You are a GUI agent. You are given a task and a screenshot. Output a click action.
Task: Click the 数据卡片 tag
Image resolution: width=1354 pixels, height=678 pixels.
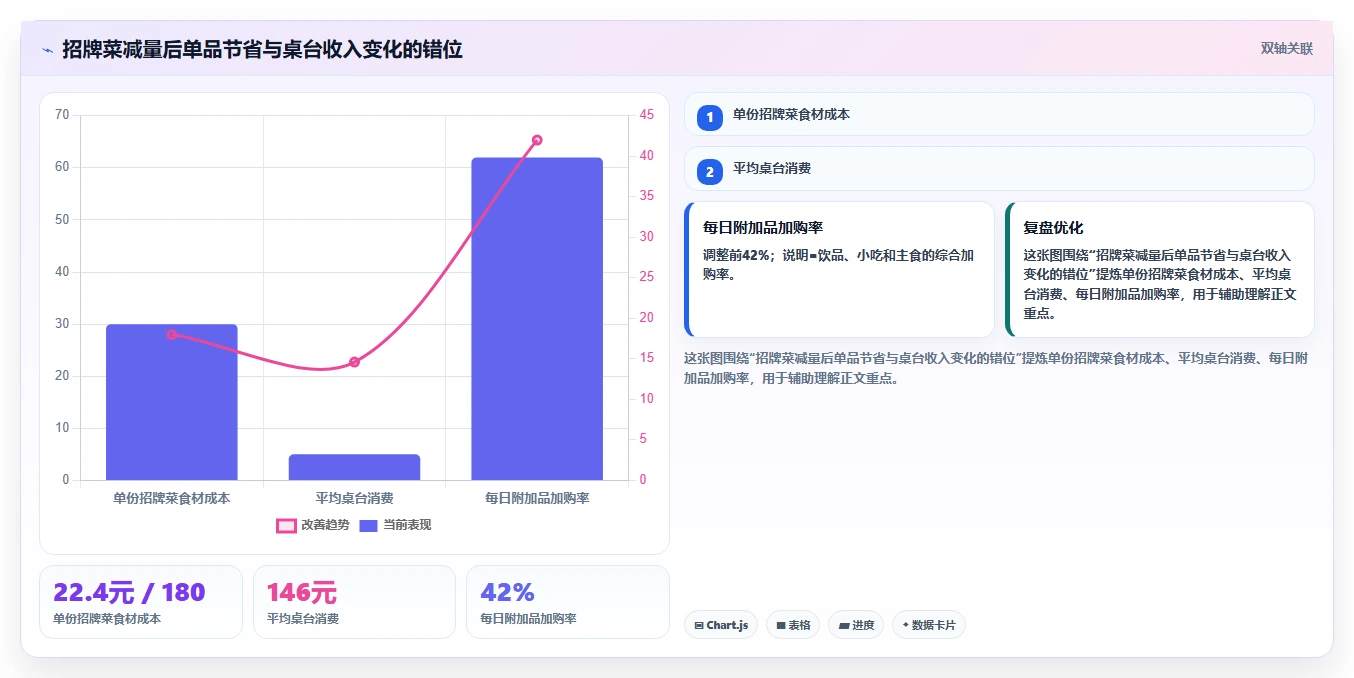click(929, 625)
